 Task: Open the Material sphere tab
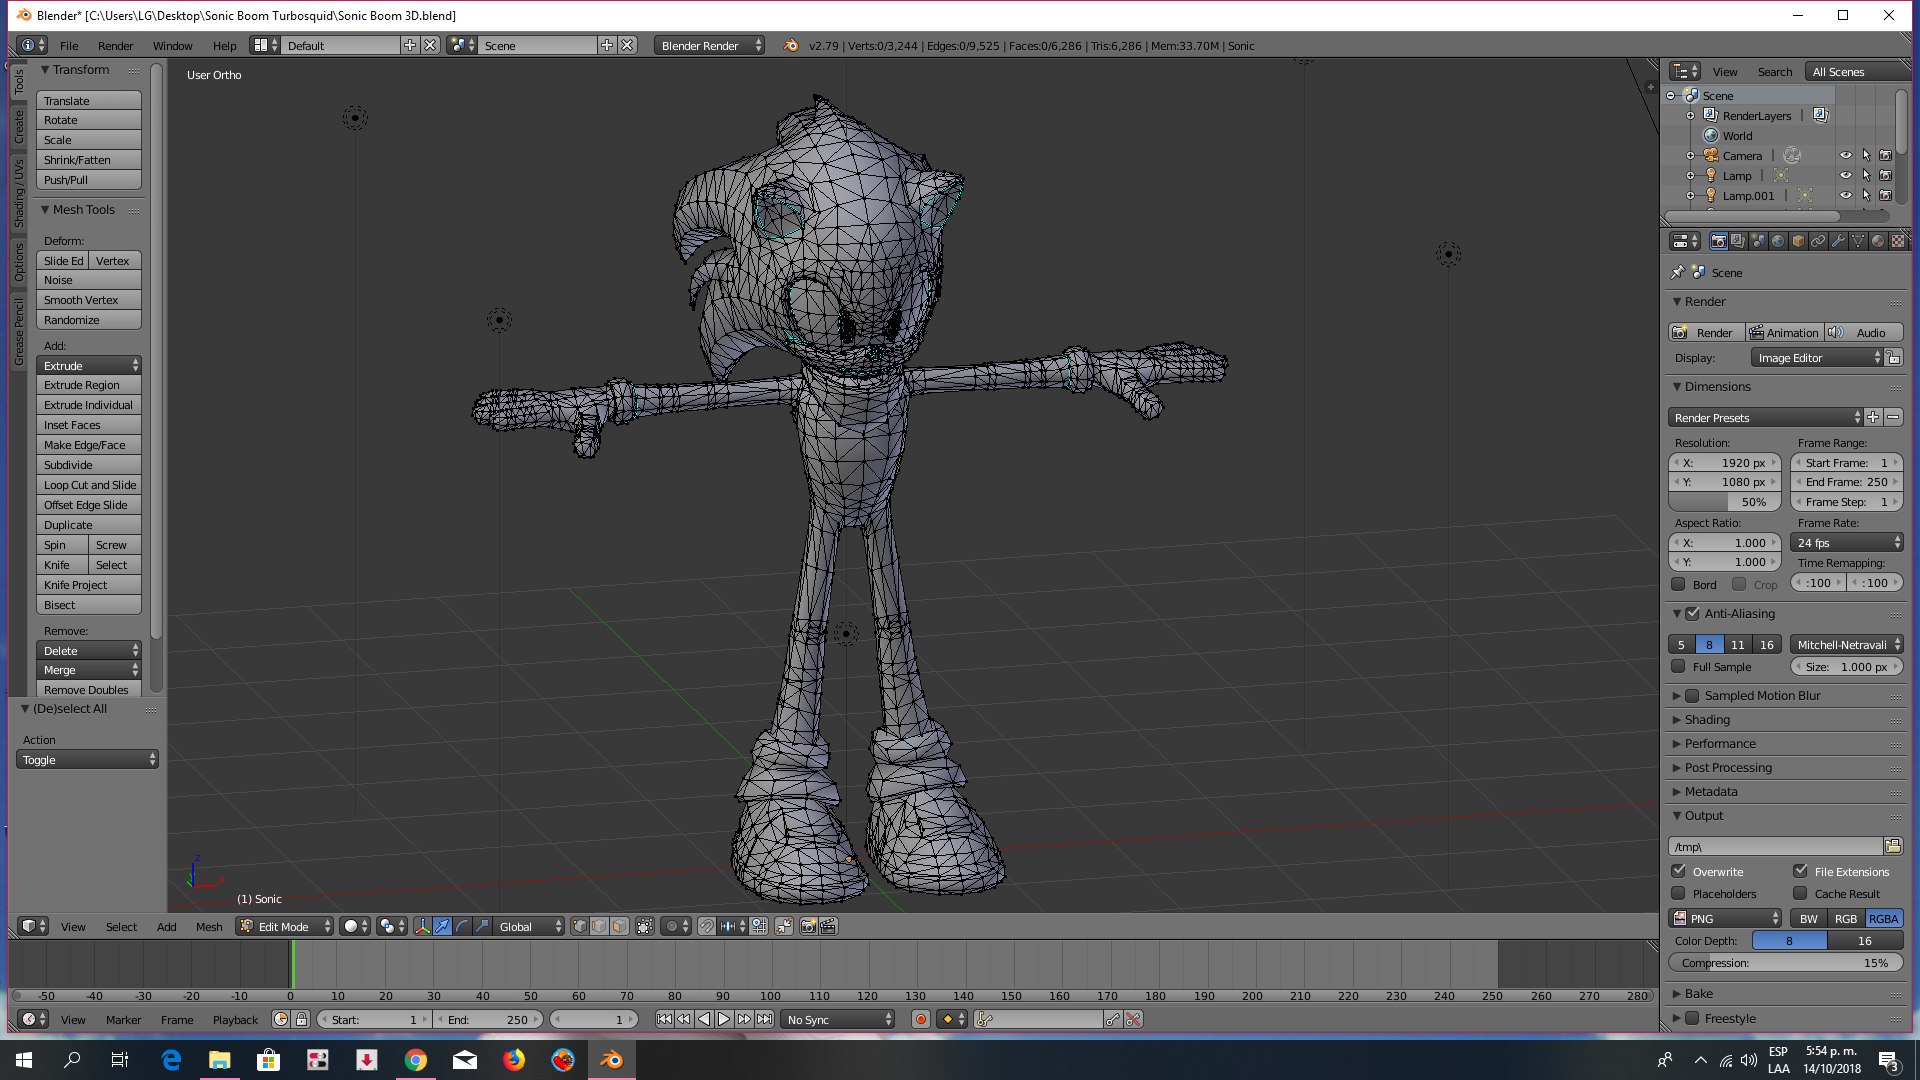[1878, 241]
